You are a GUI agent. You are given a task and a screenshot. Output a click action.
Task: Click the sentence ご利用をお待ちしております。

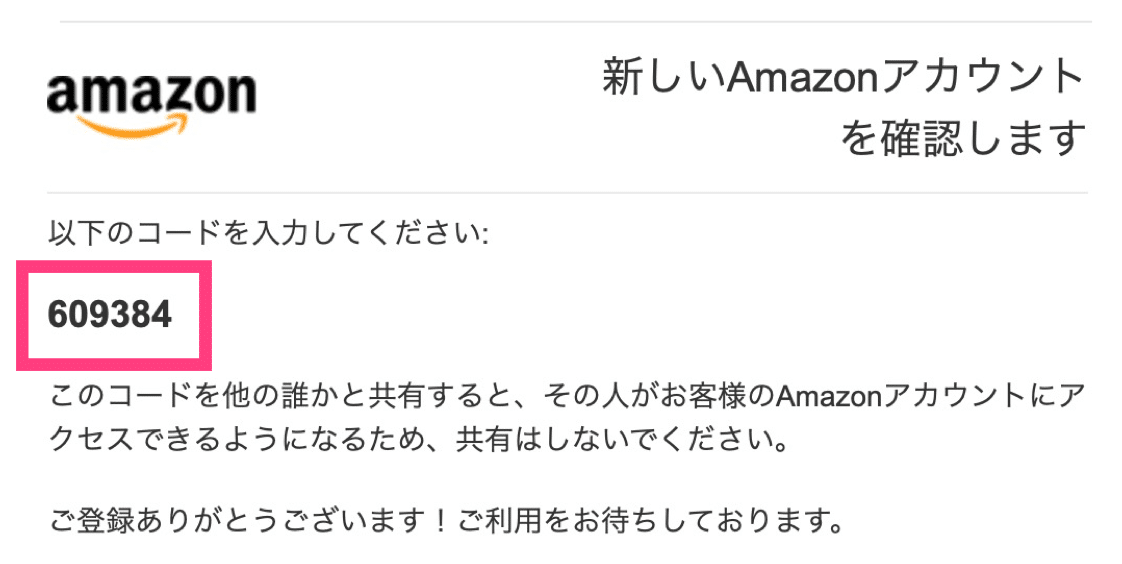point(649,520)
